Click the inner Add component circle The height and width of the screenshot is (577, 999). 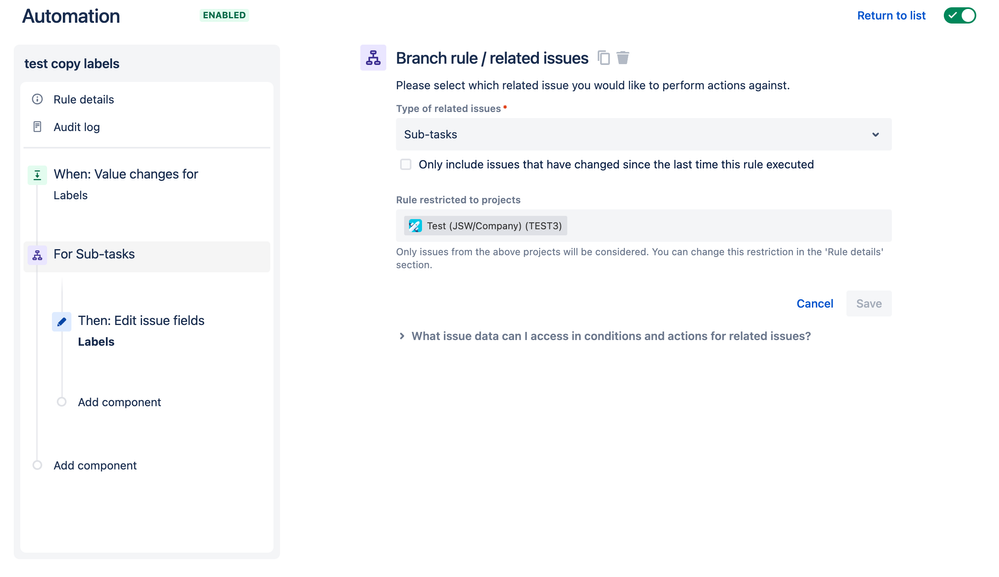tap(62, 402)
